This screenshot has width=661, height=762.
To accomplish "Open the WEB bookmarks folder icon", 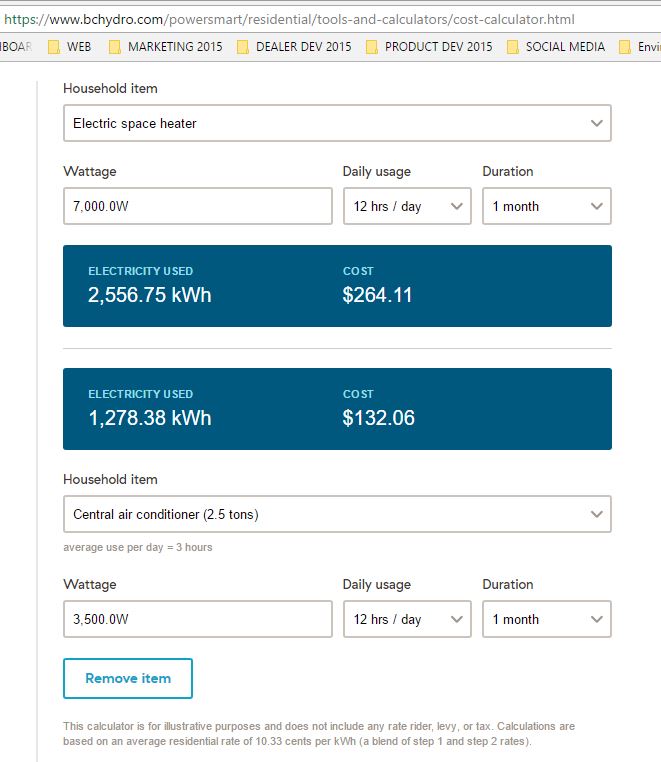I will click(x=54, y=47).
